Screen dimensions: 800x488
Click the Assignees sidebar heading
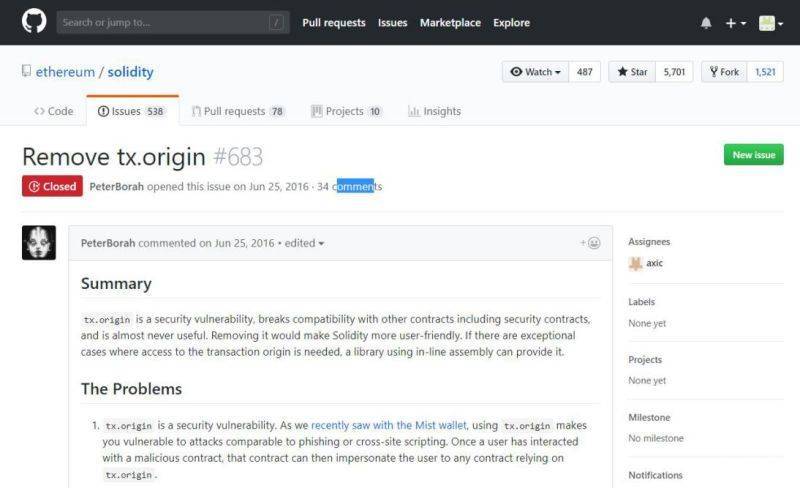pos(649,241)
